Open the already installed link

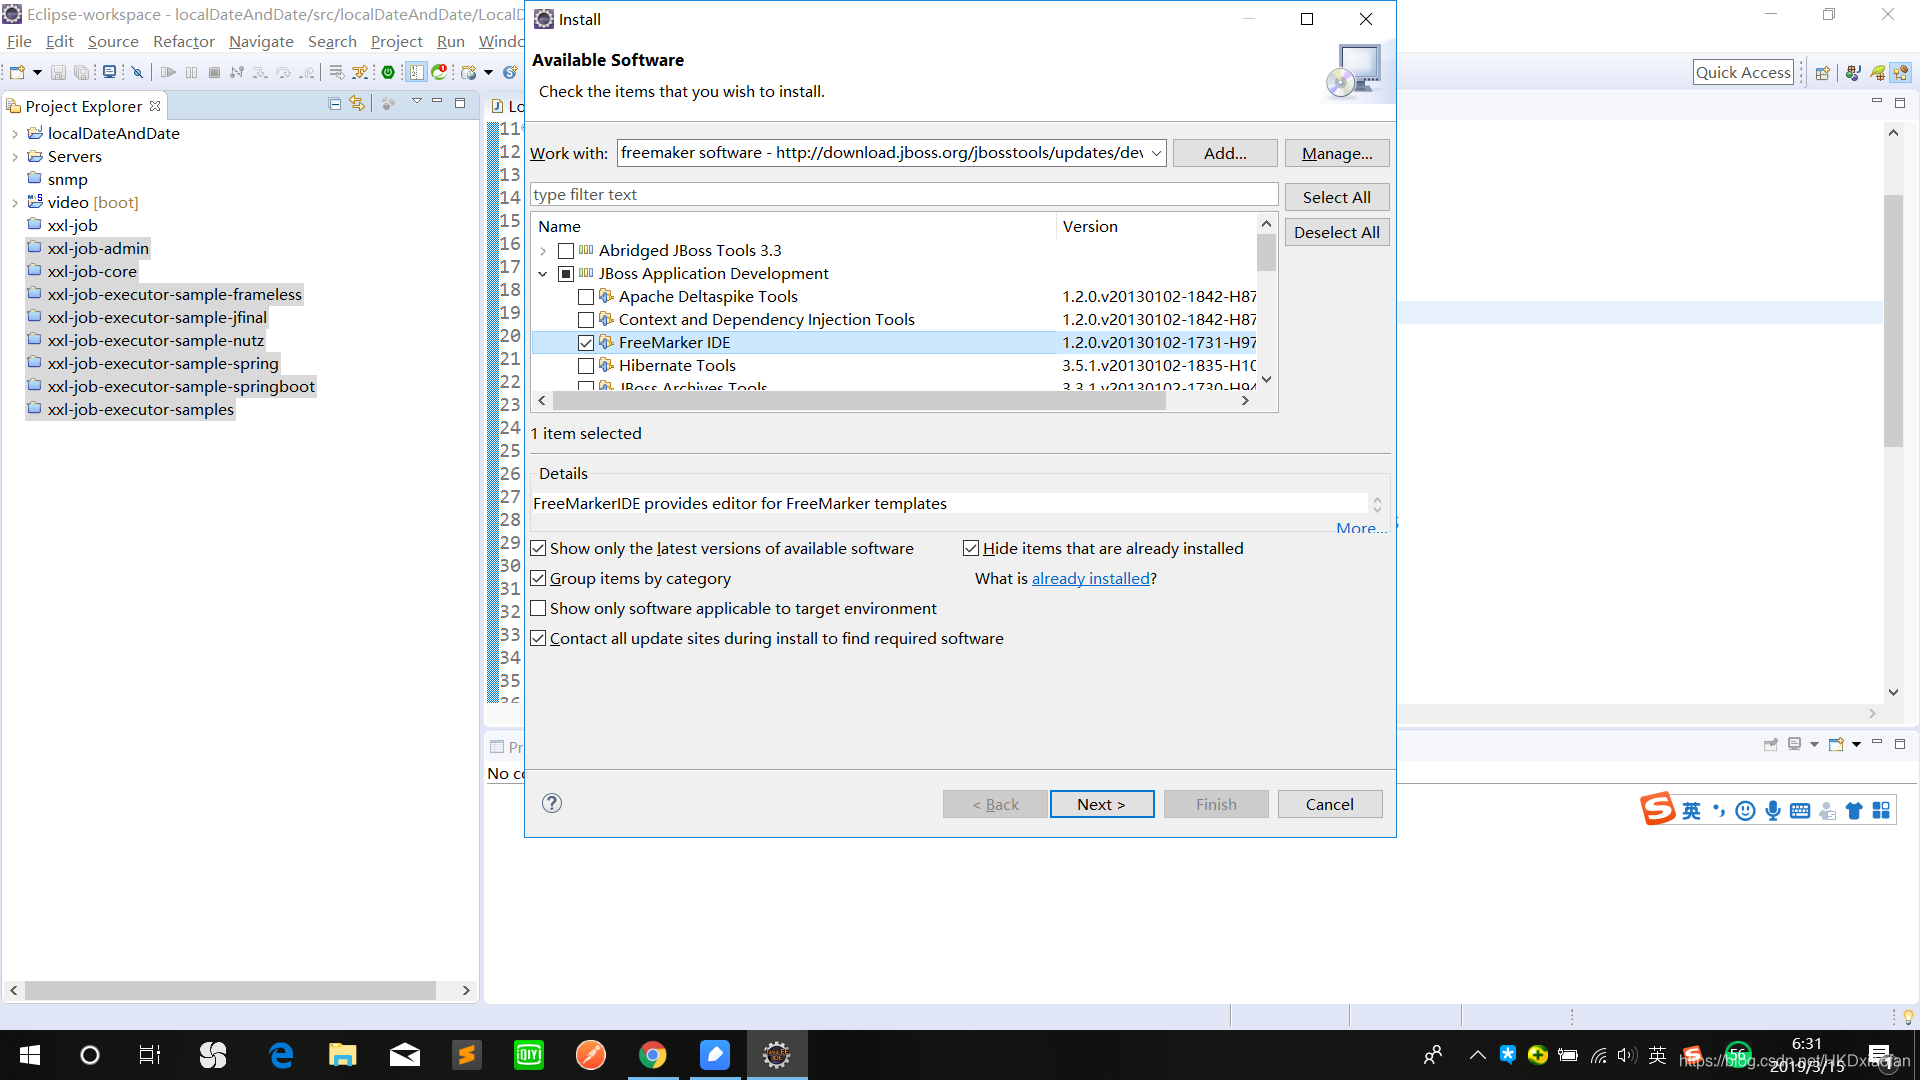[x=1091, y=578]
